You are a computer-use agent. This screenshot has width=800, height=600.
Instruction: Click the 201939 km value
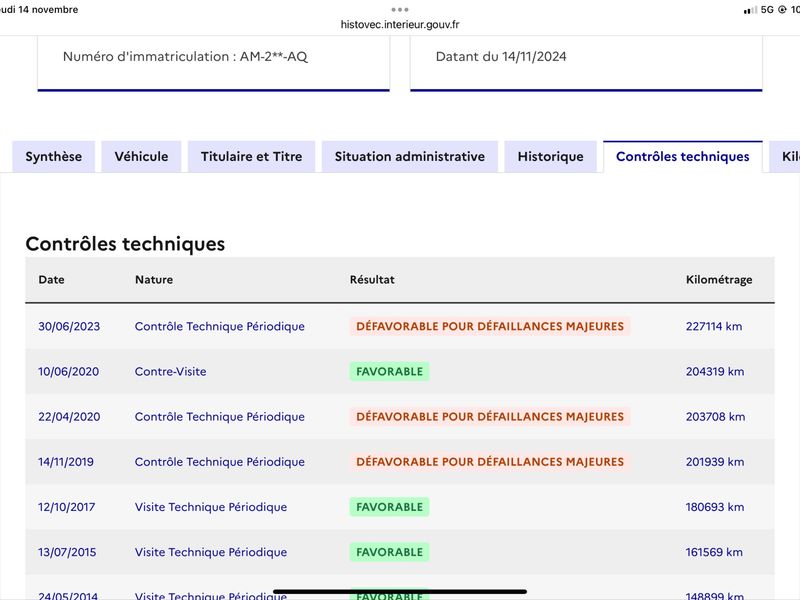coord(715,462)
